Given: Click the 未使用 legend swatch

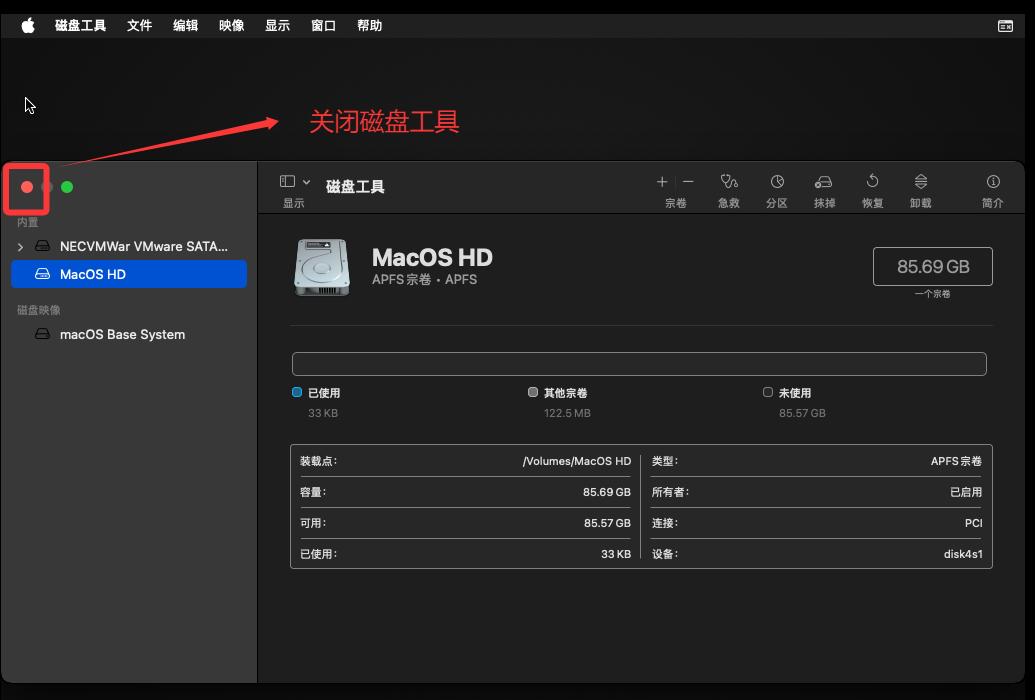Looking at the screenshot, I should [x=768, y=392].
